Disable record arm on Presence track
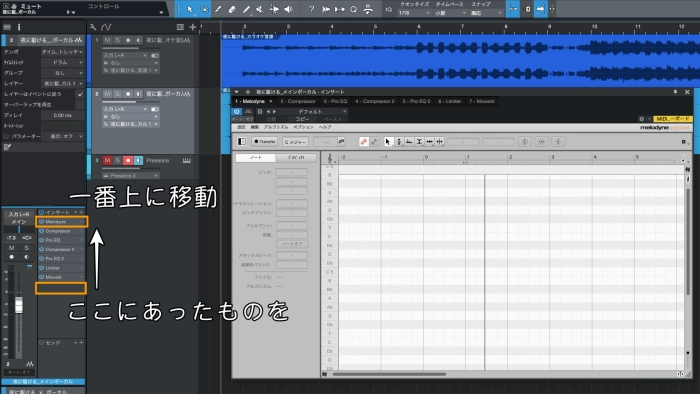 click(128, 160)
